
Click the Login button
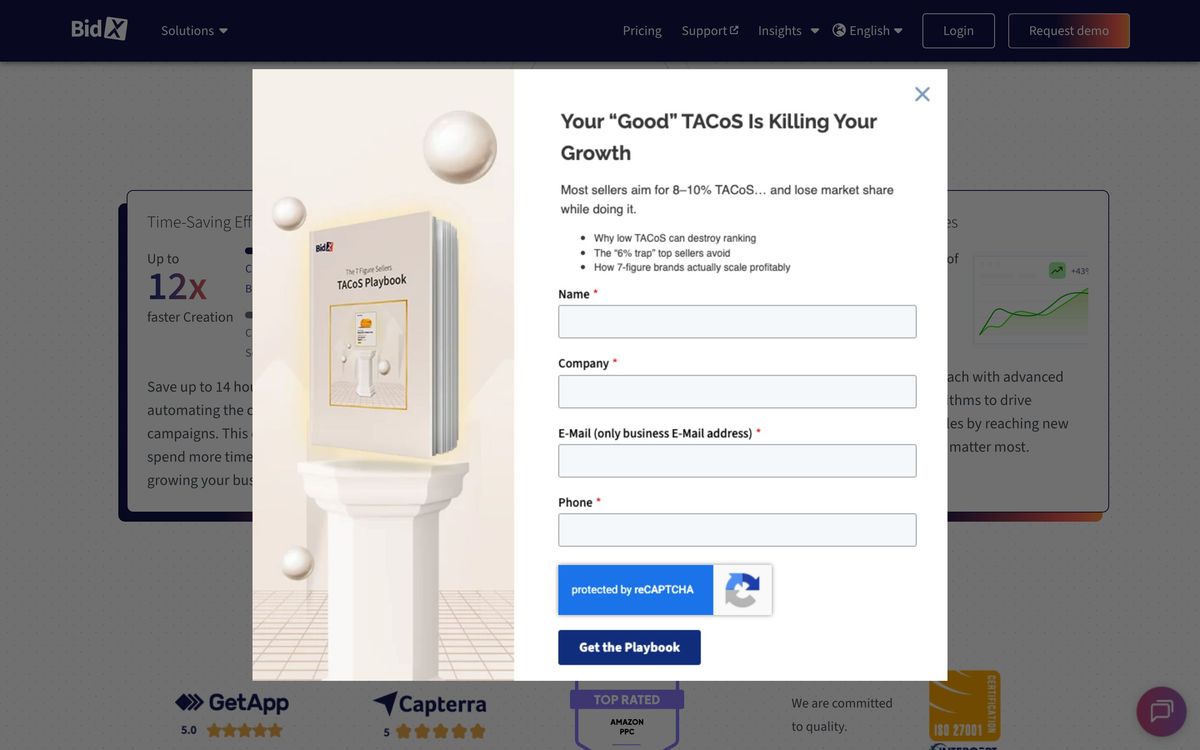[958, 31]
